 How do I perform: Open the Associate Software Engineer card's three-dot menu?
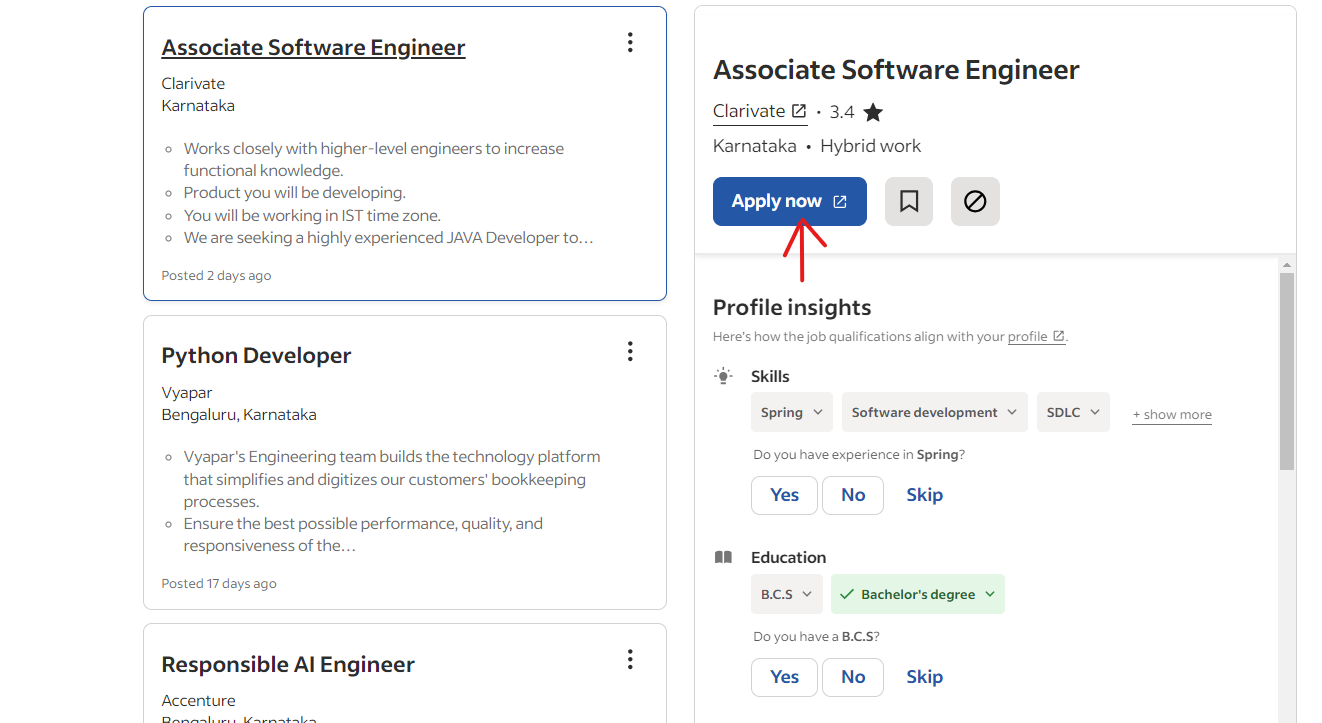coord(629,42)
